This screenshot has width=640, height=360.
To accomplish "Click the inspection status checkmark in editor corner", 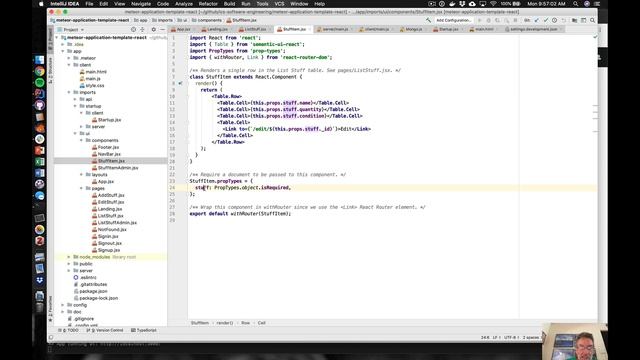I will tap(595, 37).
